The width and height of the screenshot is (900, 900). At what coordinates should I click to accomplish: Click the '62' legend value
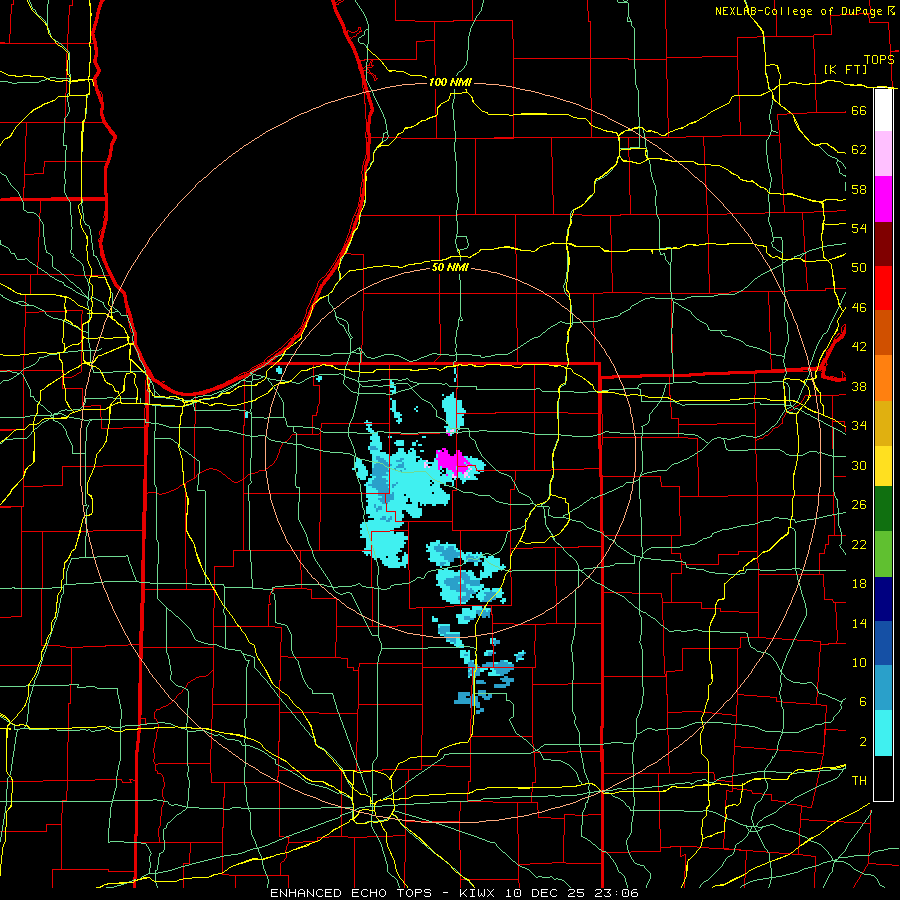point(859,150)
